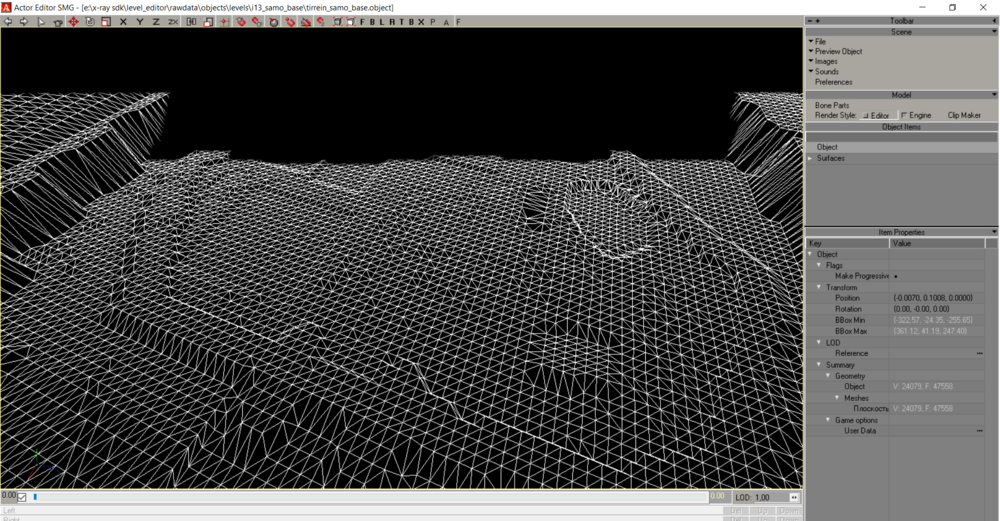Open Bone Parts editor

pyautogui.click(x=832, y=105)
